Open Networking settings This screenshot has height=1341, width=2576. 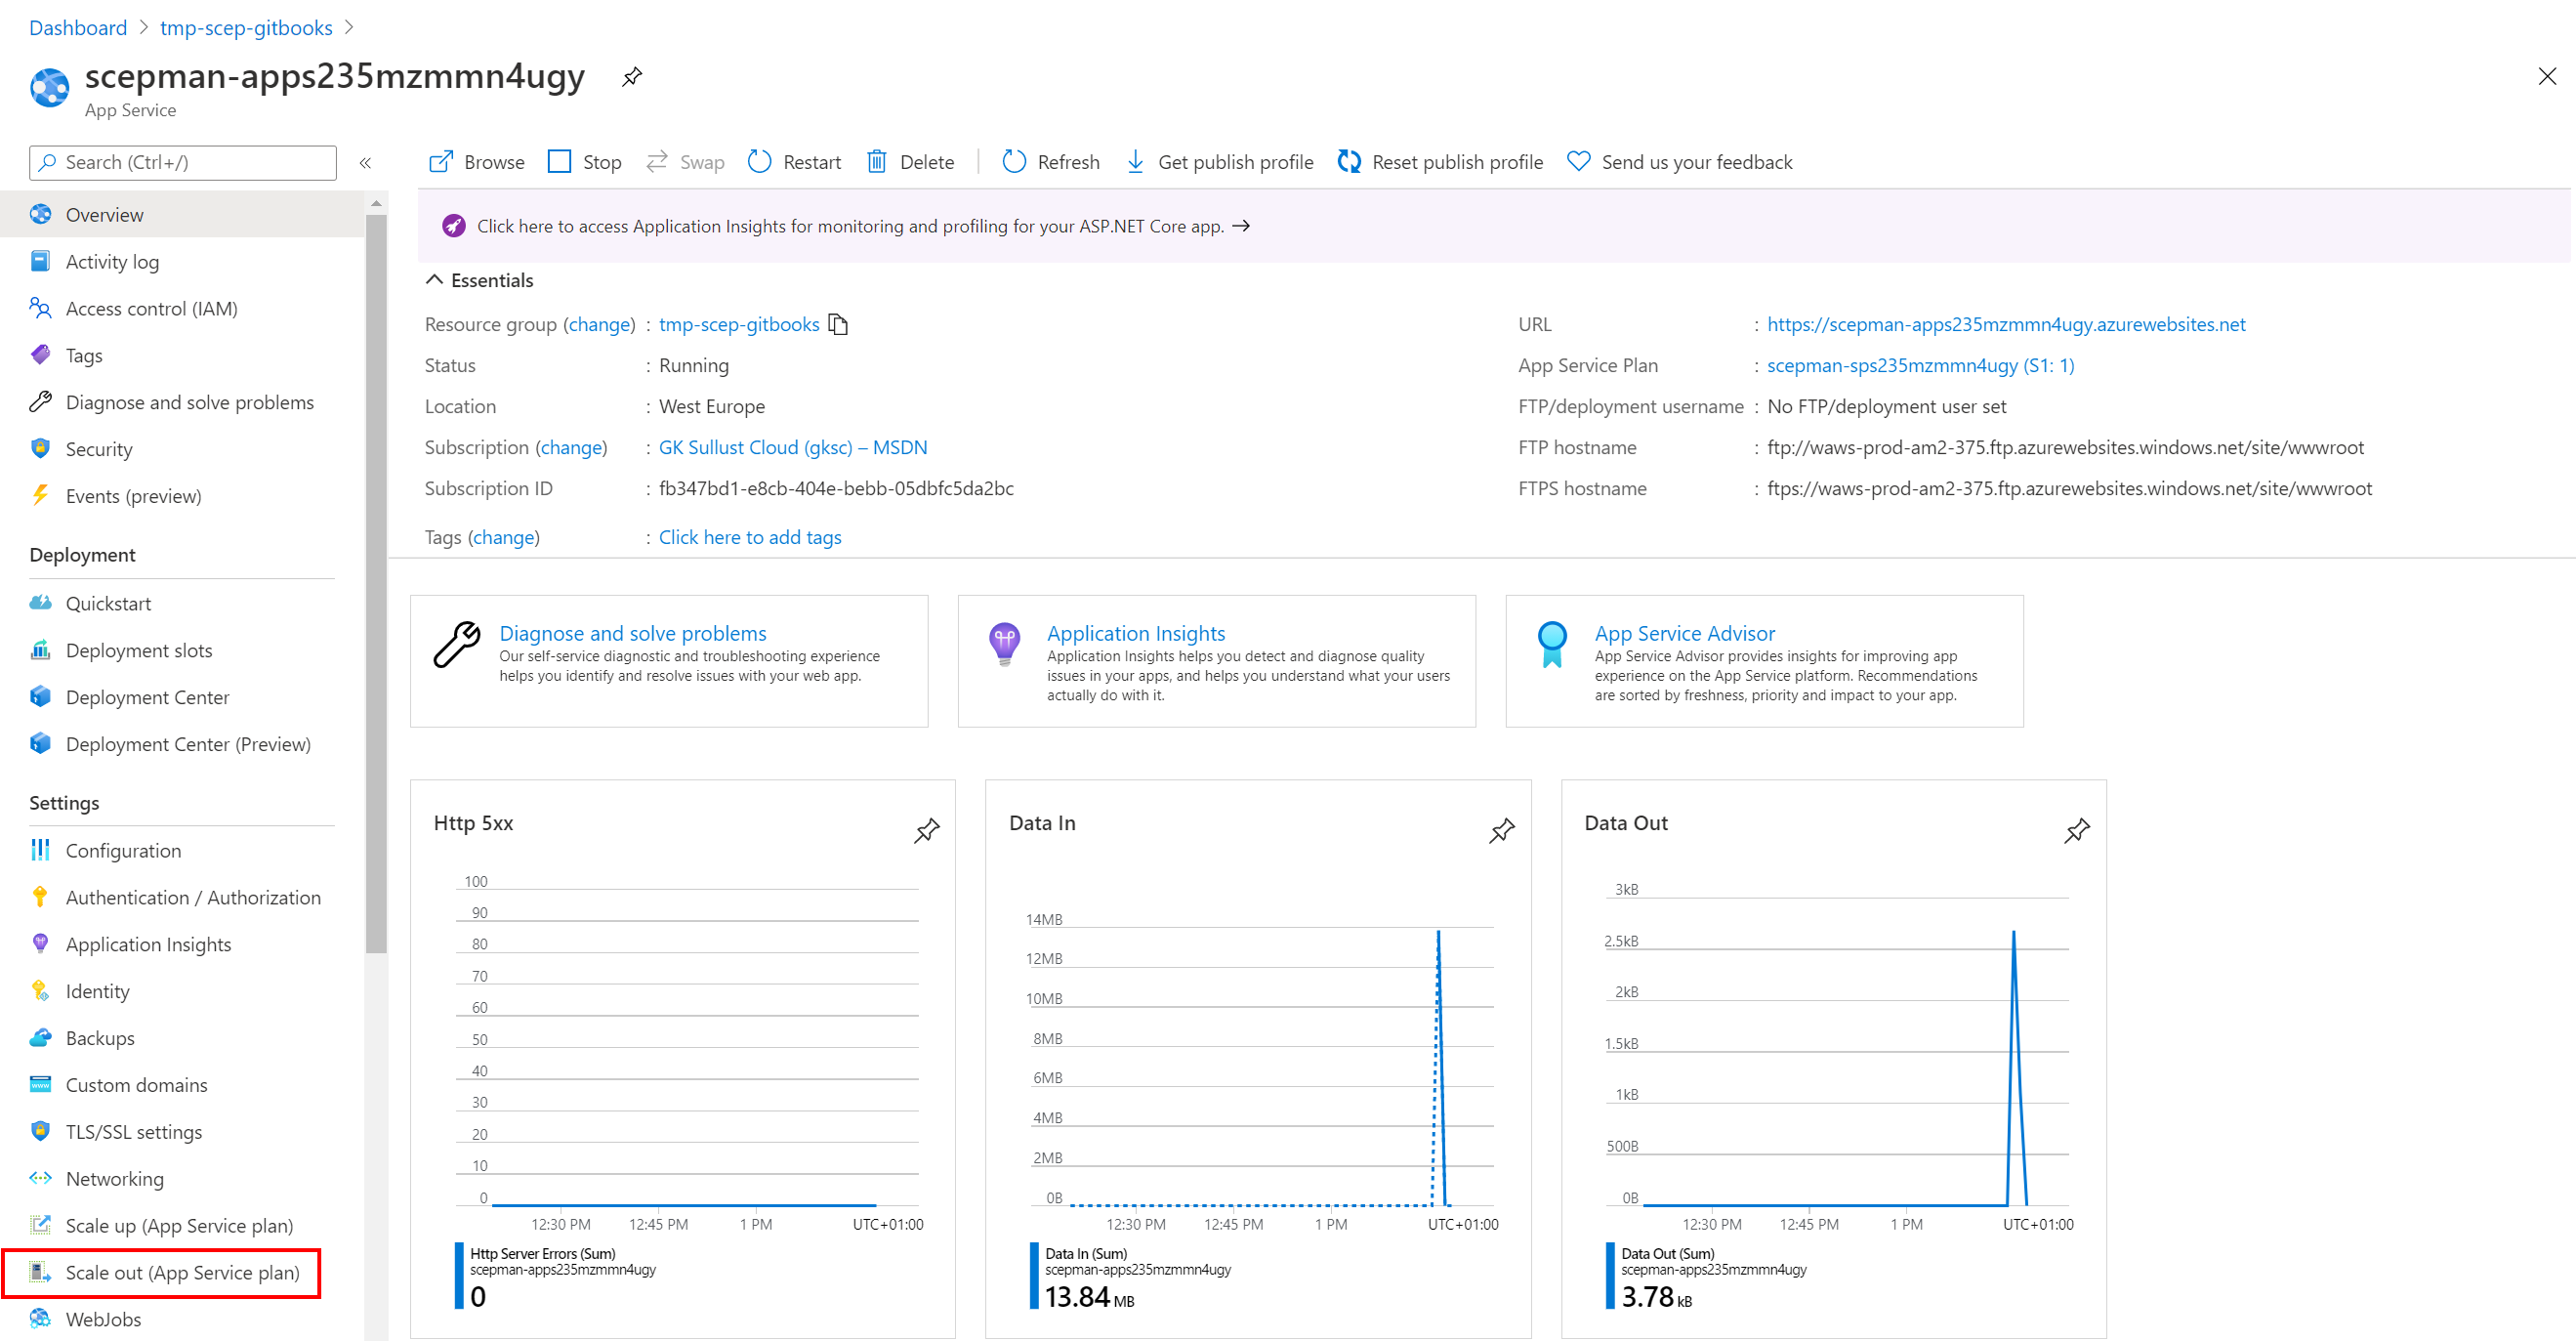182,1180
